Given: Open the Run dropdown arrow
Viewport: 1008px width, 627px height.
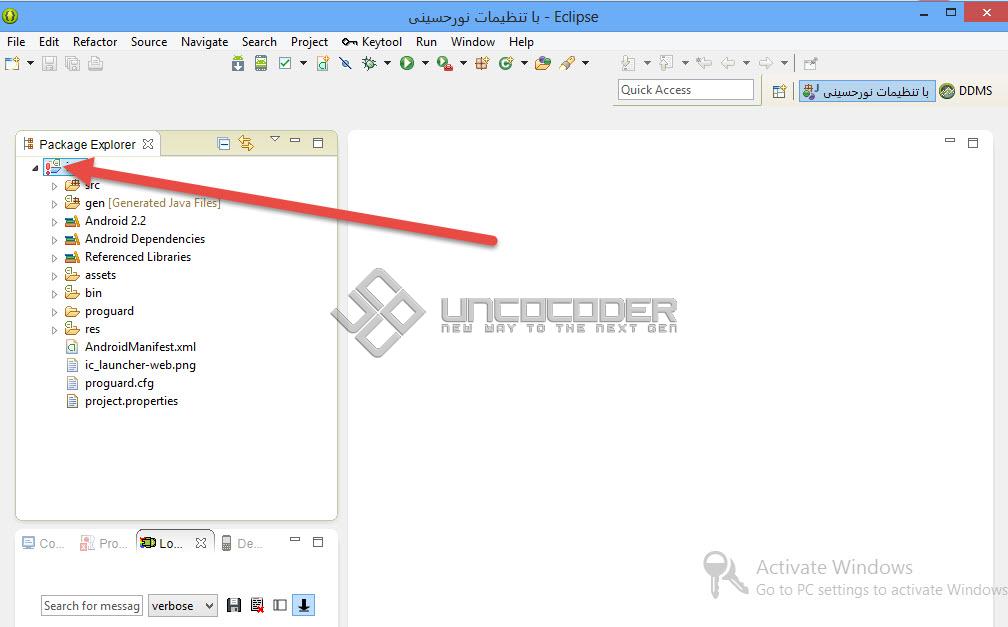Looking at the screenshot, I should tap(425, 63).
